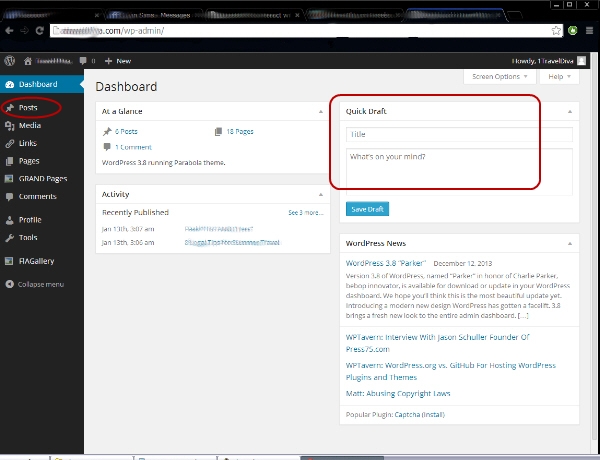Image resolution: width=600 pixels, height=460 pixels.
Task: Switch to the Messages browser tab
Action: click(153, 15)
